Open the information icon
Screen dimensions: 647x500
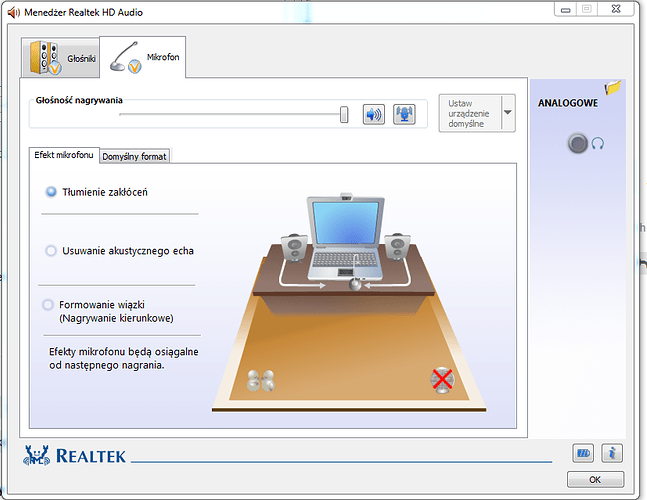tap(612, 454)
